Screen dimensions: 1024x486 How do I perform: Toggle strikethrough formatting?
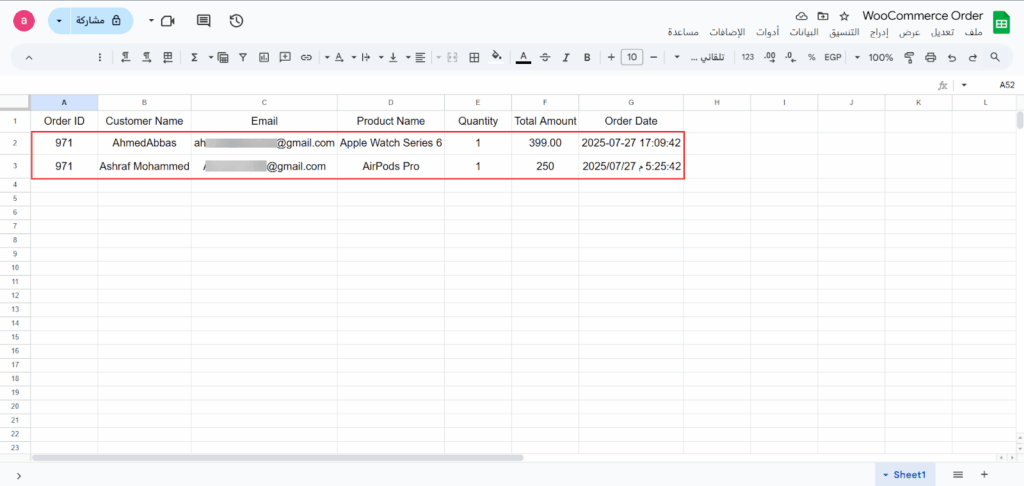(x=545, y=57)
